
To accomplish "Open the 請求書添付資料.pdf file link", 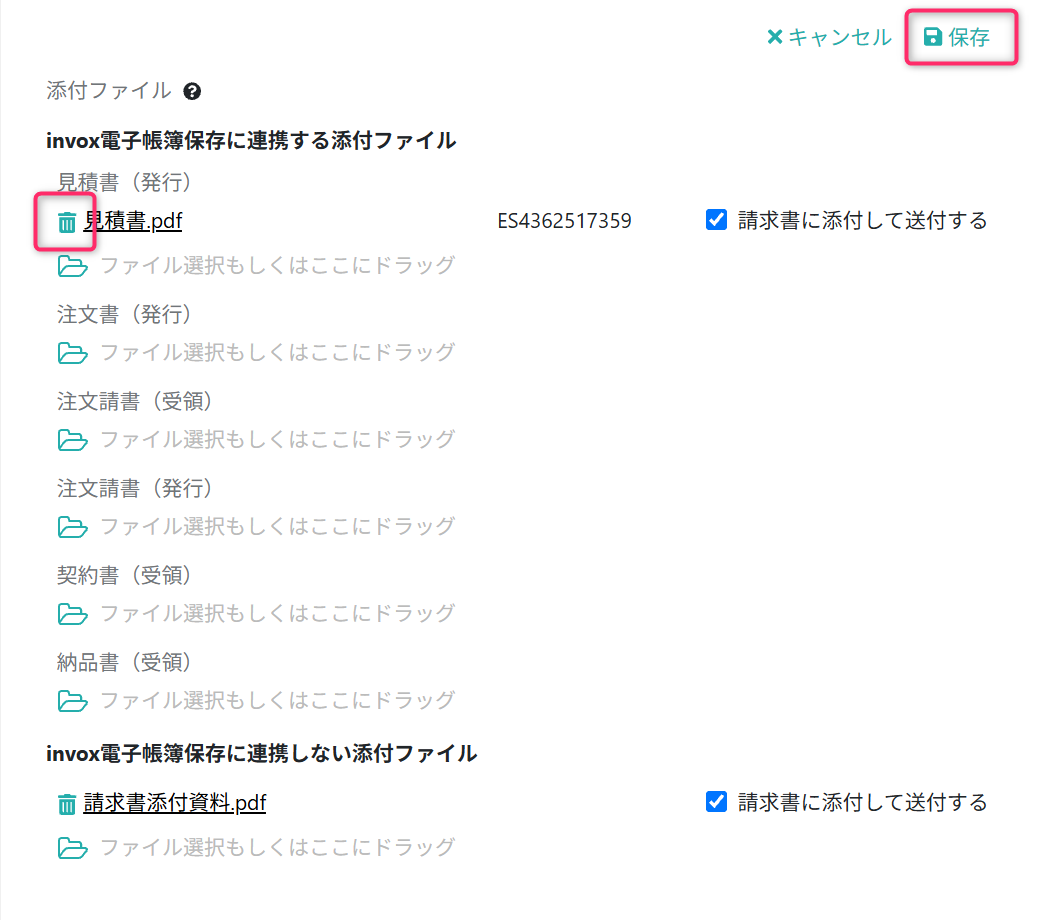I will coord(174,802).
